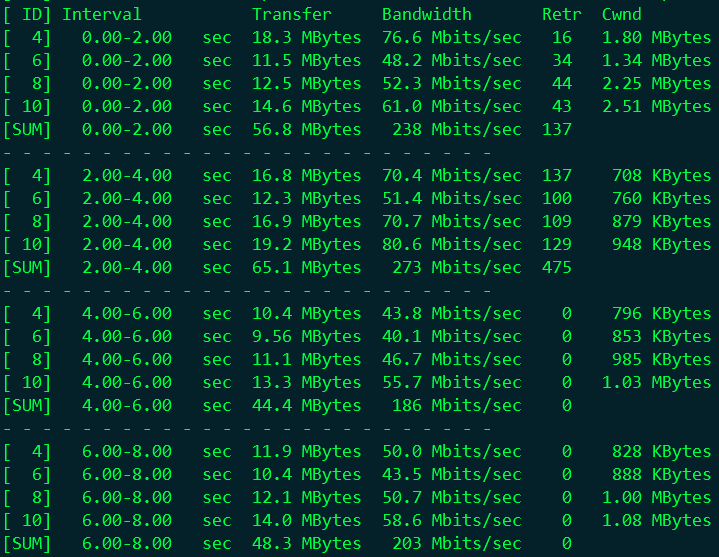This screenshot has height=557, width=719.
Task: Click the 80.6 Mbits/sec bandwidth value
Action: click(451, 244)
